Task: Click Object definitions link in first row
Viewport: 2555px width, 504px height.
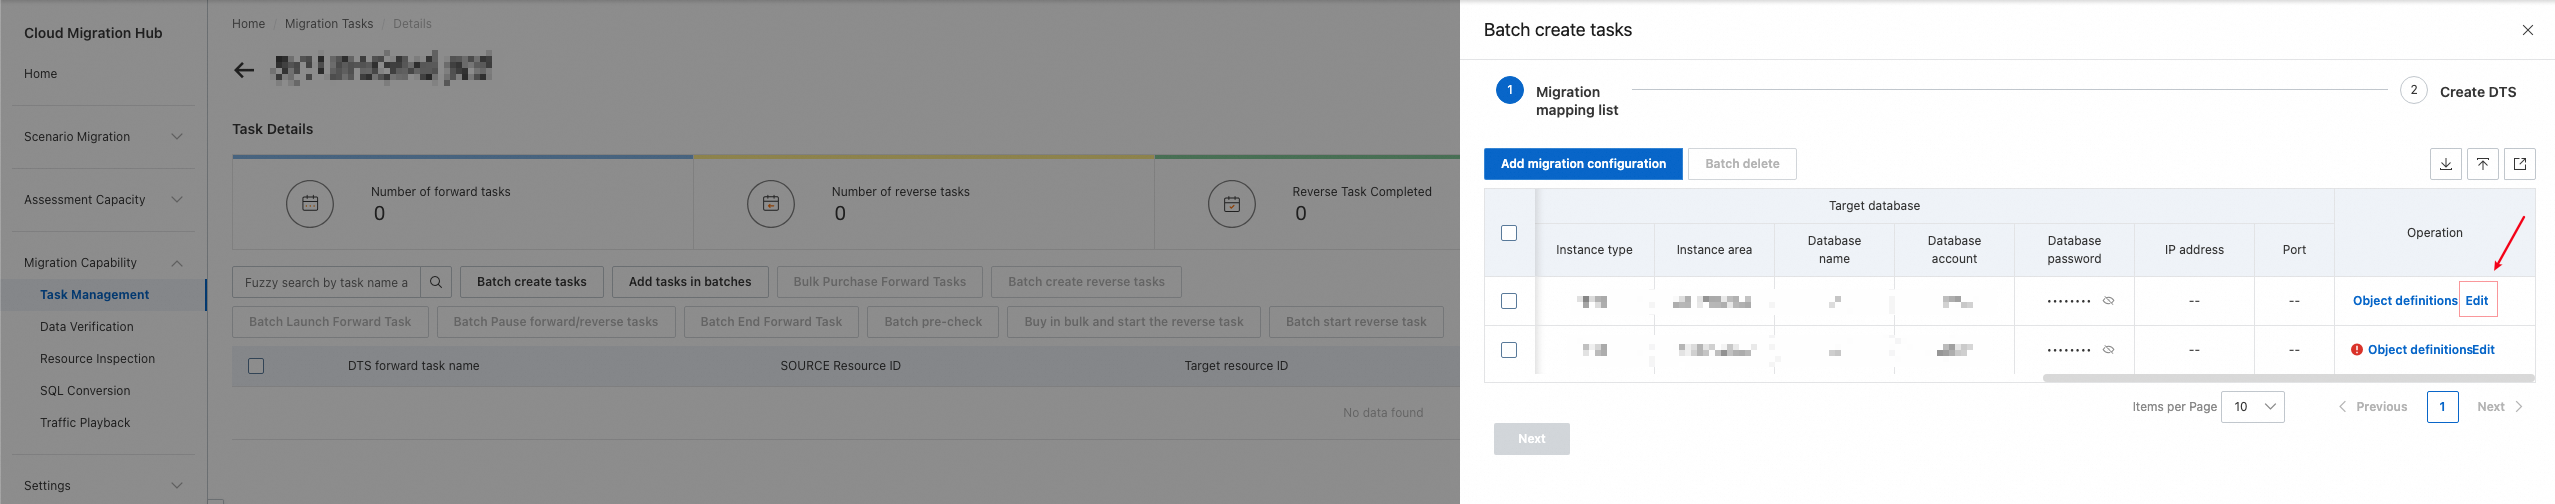Action: pyautogui.click(x=2405, y=301)
